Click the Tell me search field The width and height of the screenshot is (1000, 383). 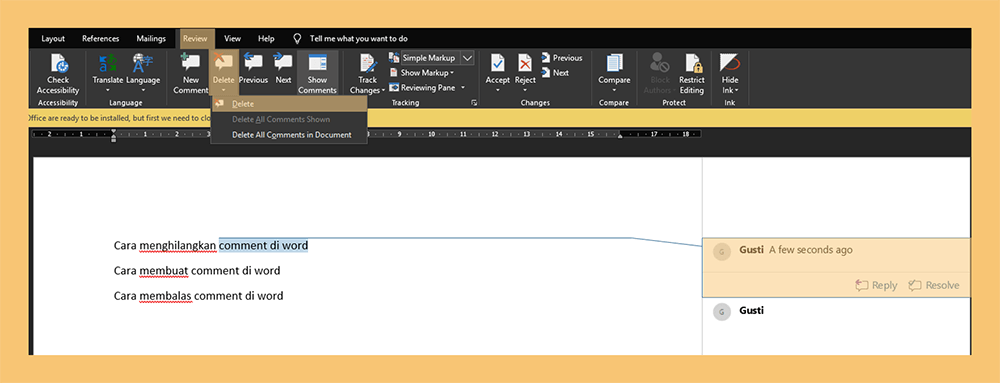358,39
